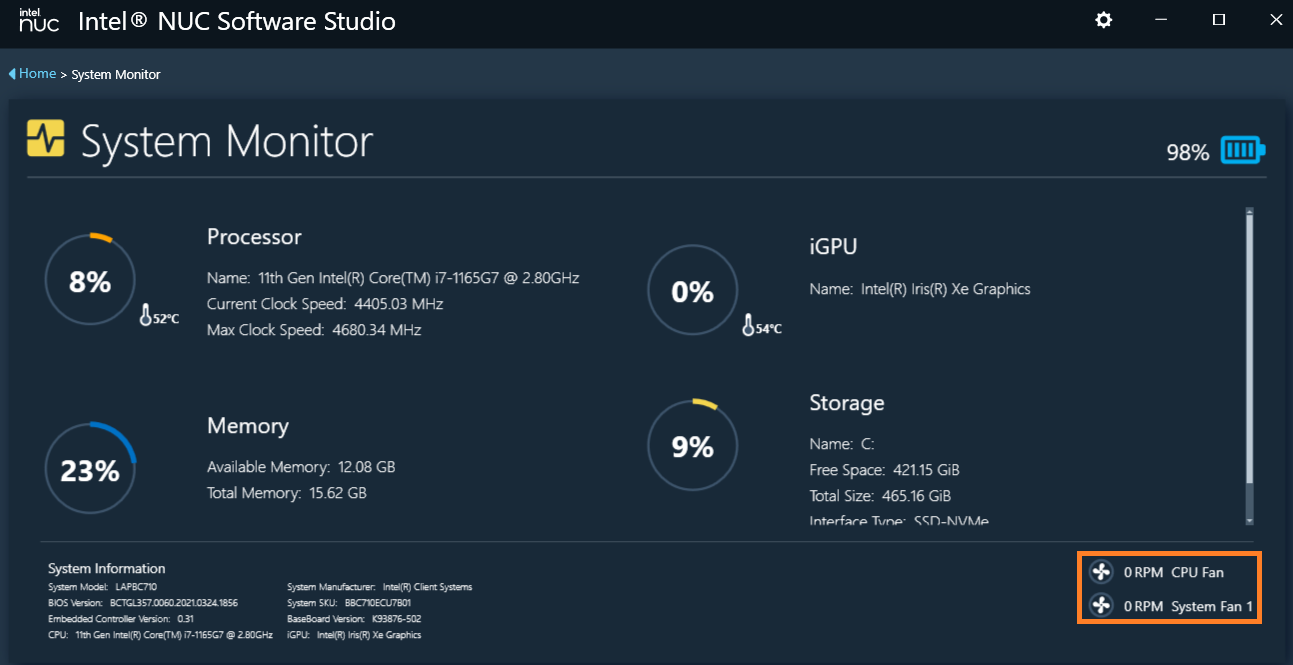Click the CPU Fan icon
This screenshot has height=665, width=1293.
1101,573
